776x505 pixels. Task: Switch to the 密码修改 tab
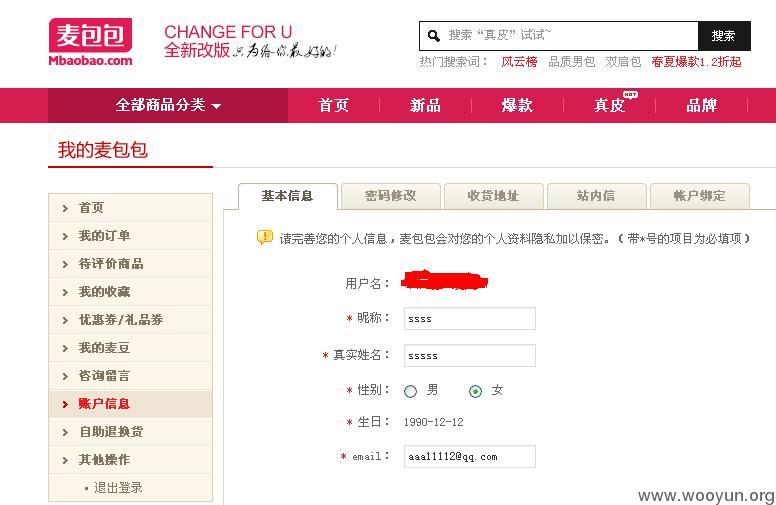390,196
